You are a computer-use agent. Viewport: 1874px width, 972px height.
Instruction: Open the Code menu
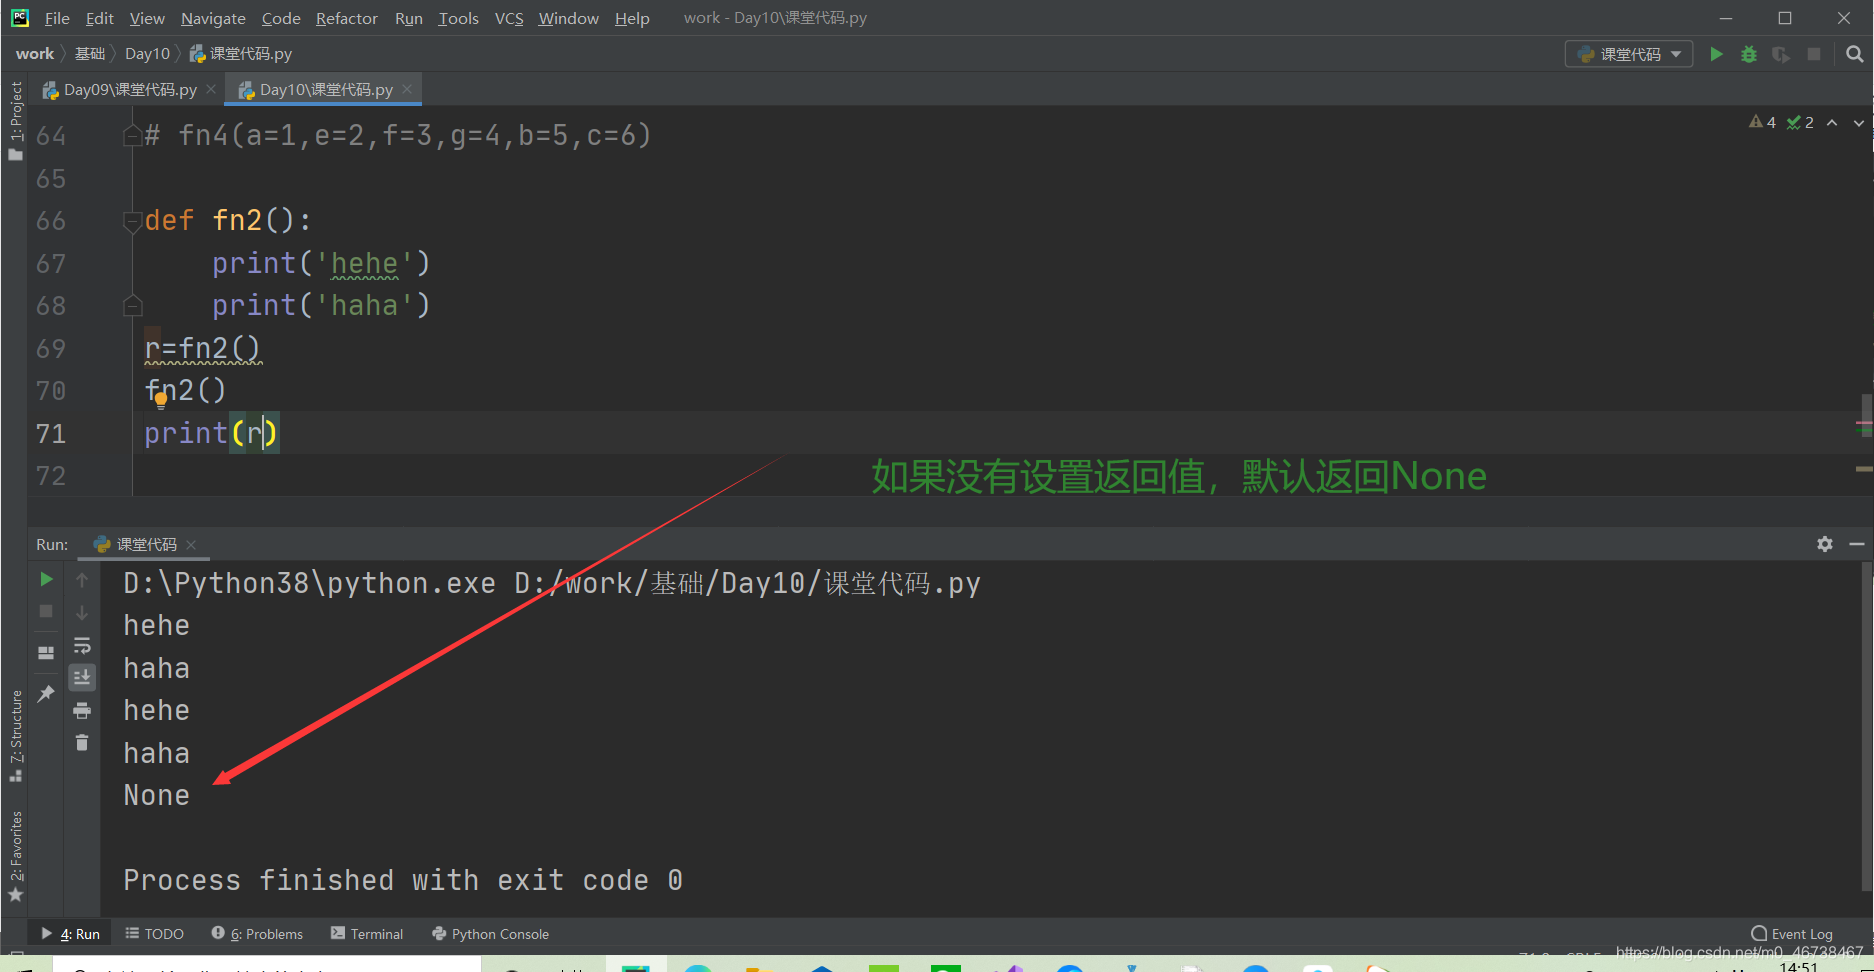point(281,18)
